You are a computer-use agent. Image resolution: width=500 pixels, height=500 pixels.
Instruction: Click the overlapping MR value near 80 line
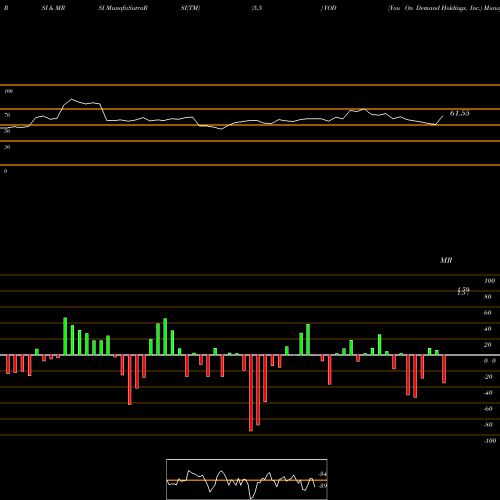tap(463, 291)
